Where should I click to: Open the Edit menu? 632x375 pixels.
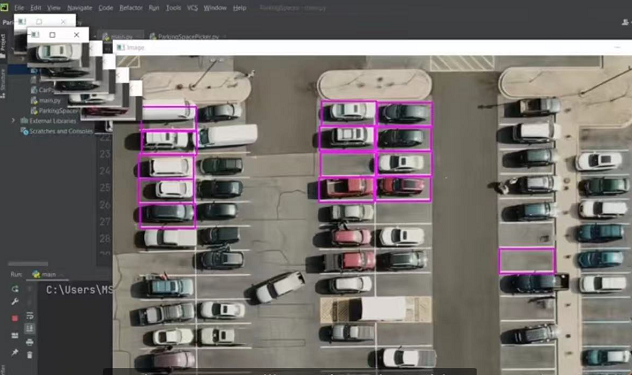35,8
